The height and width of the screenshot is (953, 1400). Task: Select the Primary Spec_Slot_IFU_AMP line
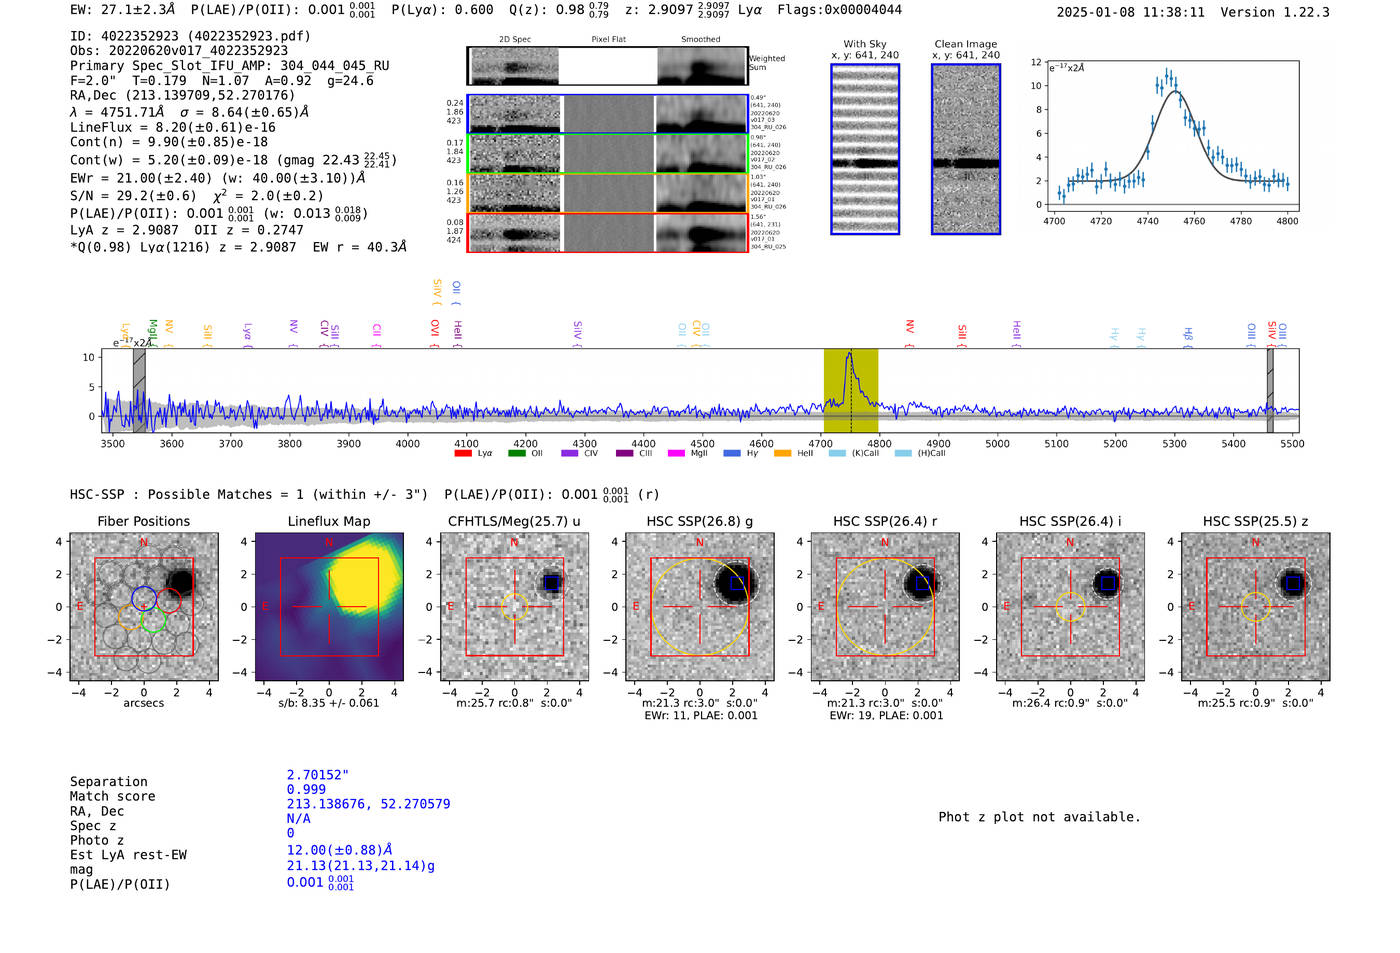(230, 66)
